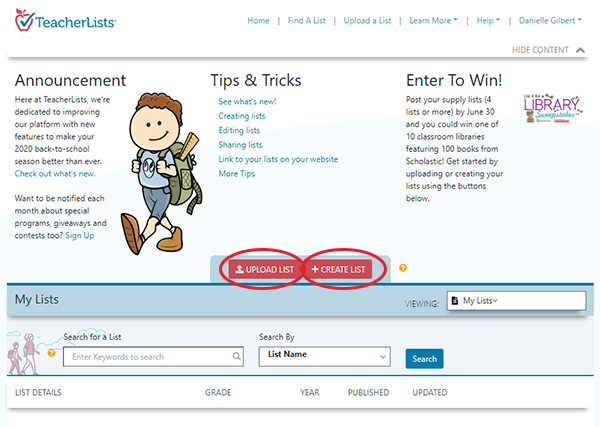Sort by the UPDATED column header

[429, 393]
